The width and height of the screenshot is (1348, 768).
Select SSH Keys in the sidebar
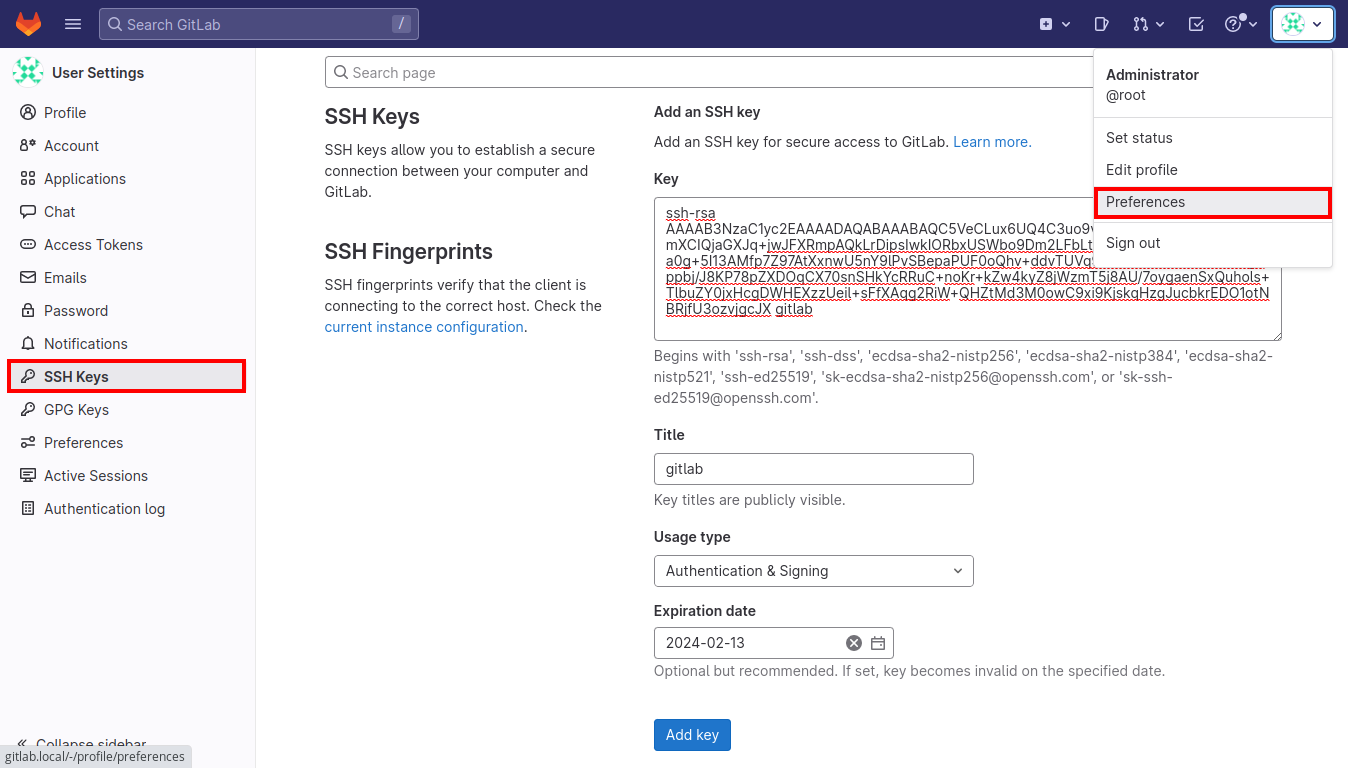click(x=127, y=377)
